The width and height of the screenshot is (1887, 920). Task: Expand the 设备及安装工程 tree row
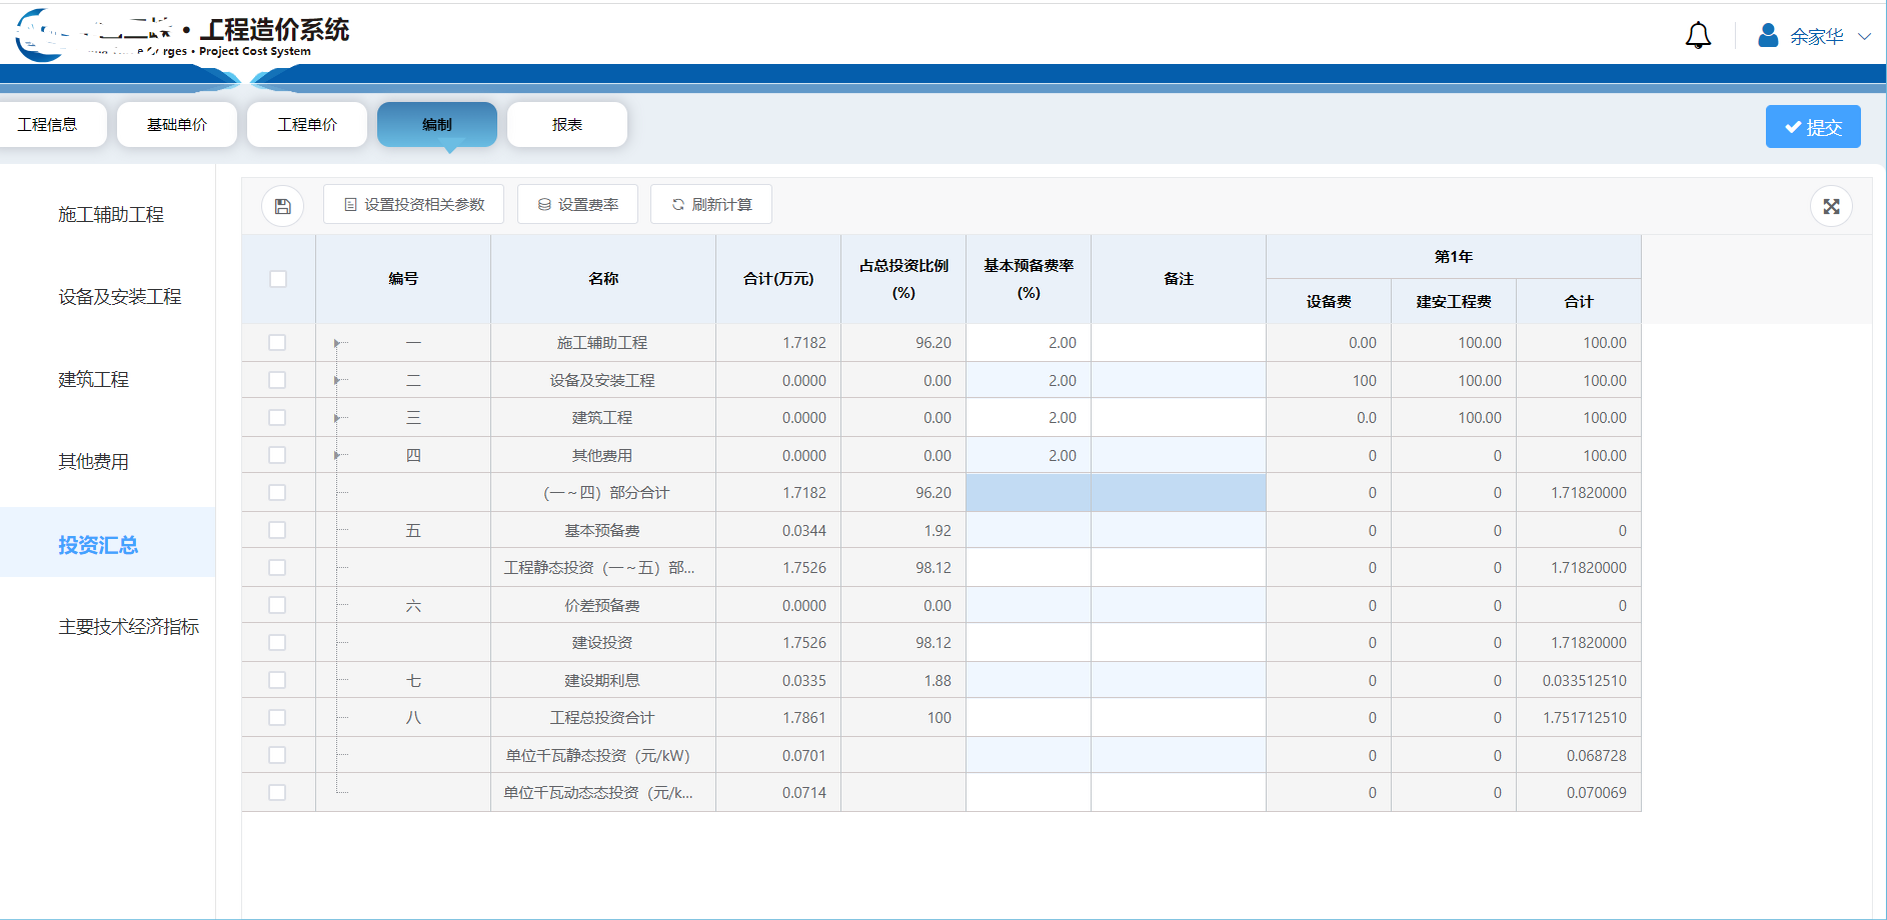coord(337,380)
